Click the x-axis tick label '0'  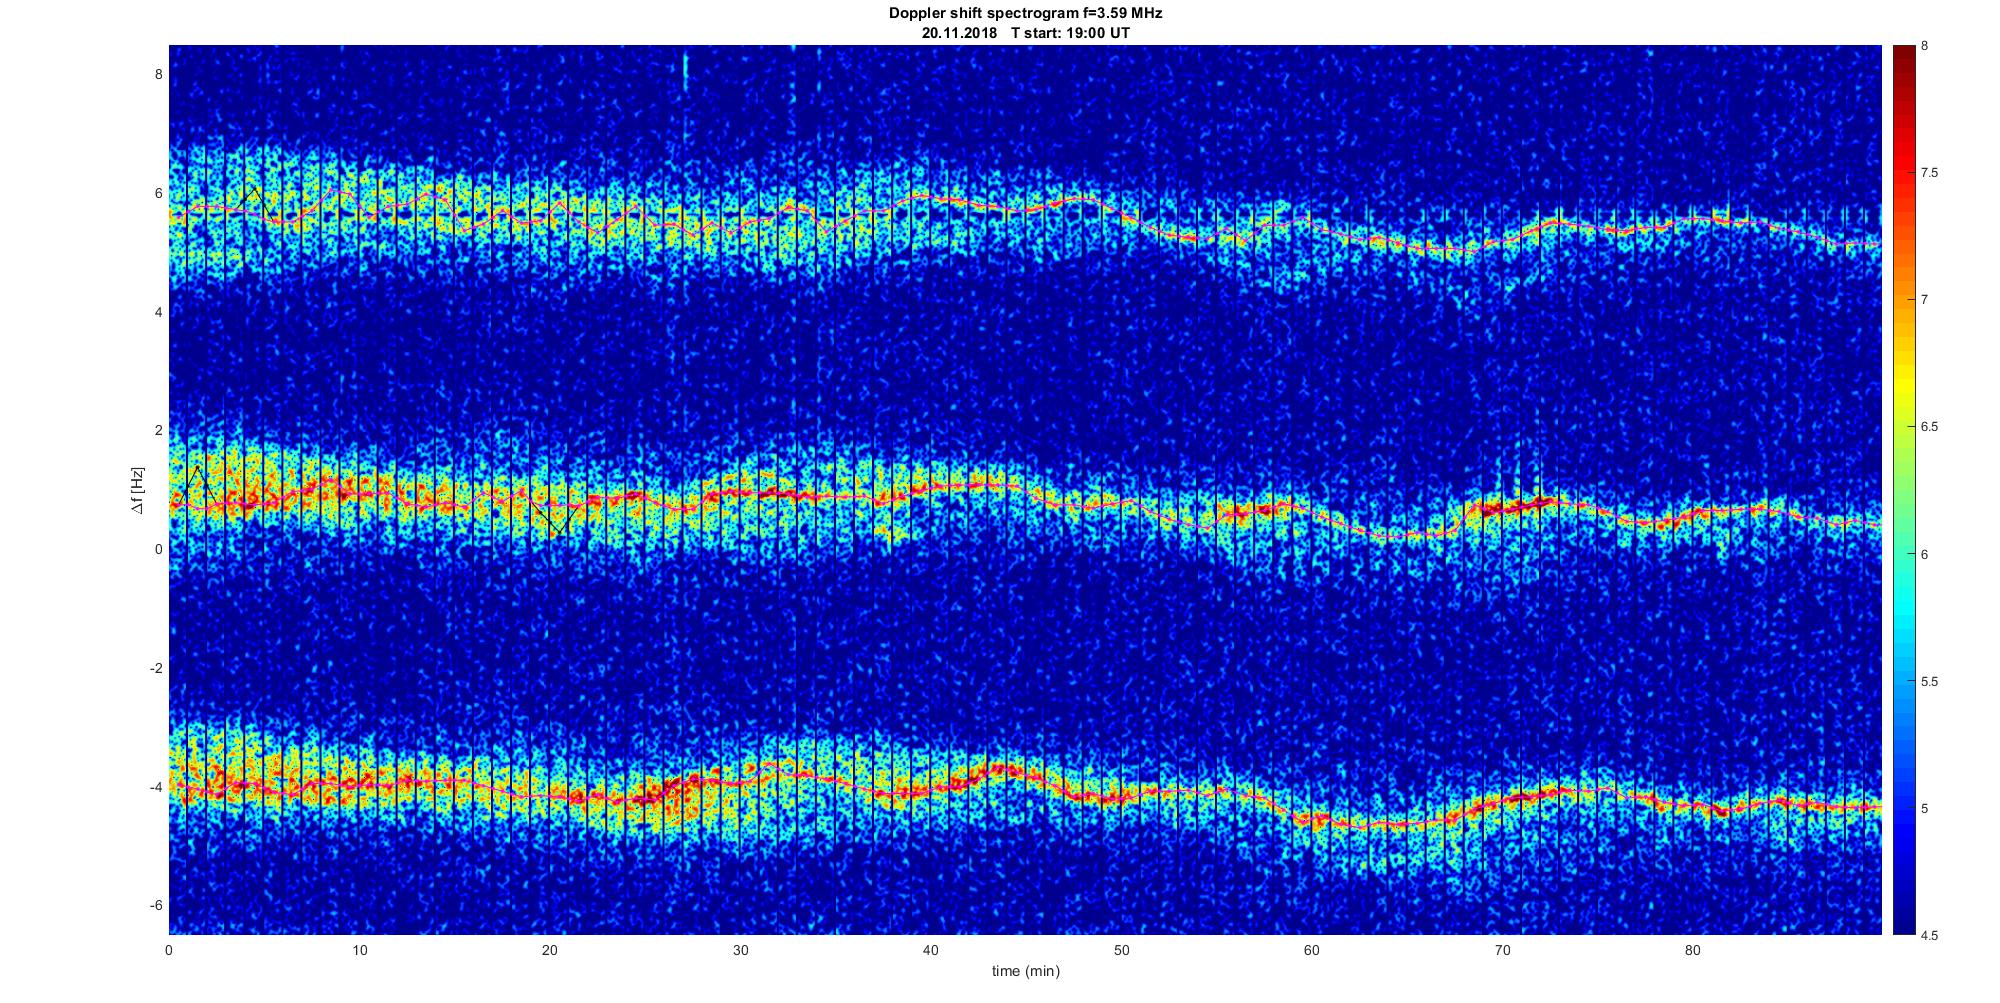pos(169,950)
